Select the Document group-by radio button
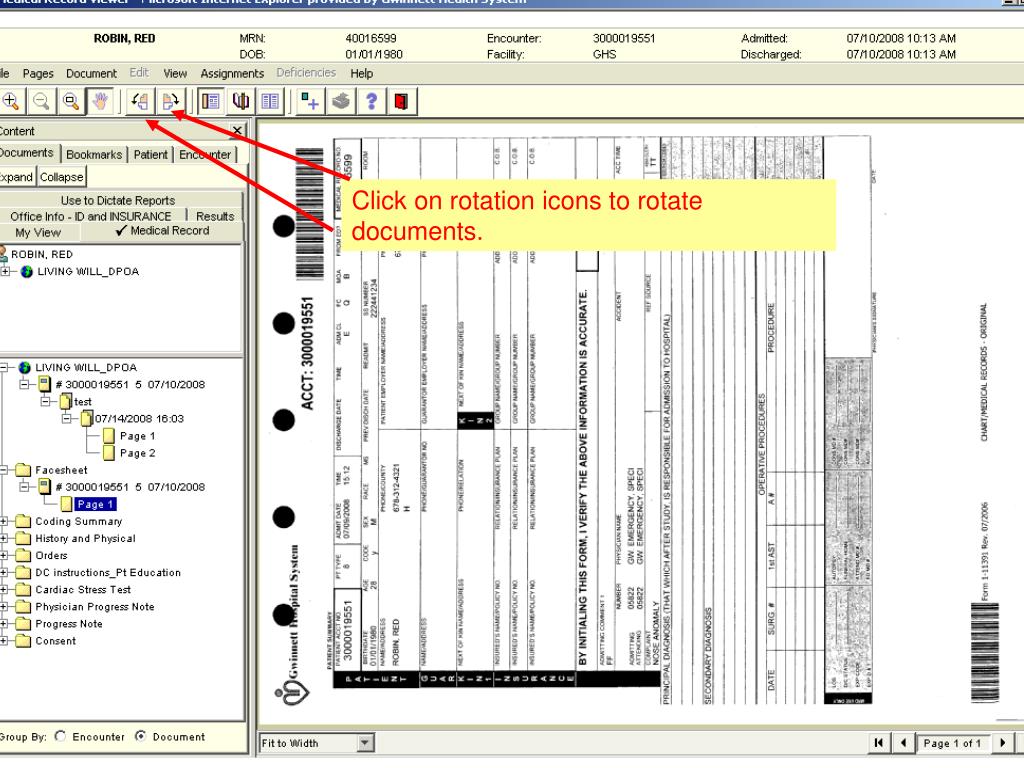Screen dimensions: 1024x768 pos(140,737)
